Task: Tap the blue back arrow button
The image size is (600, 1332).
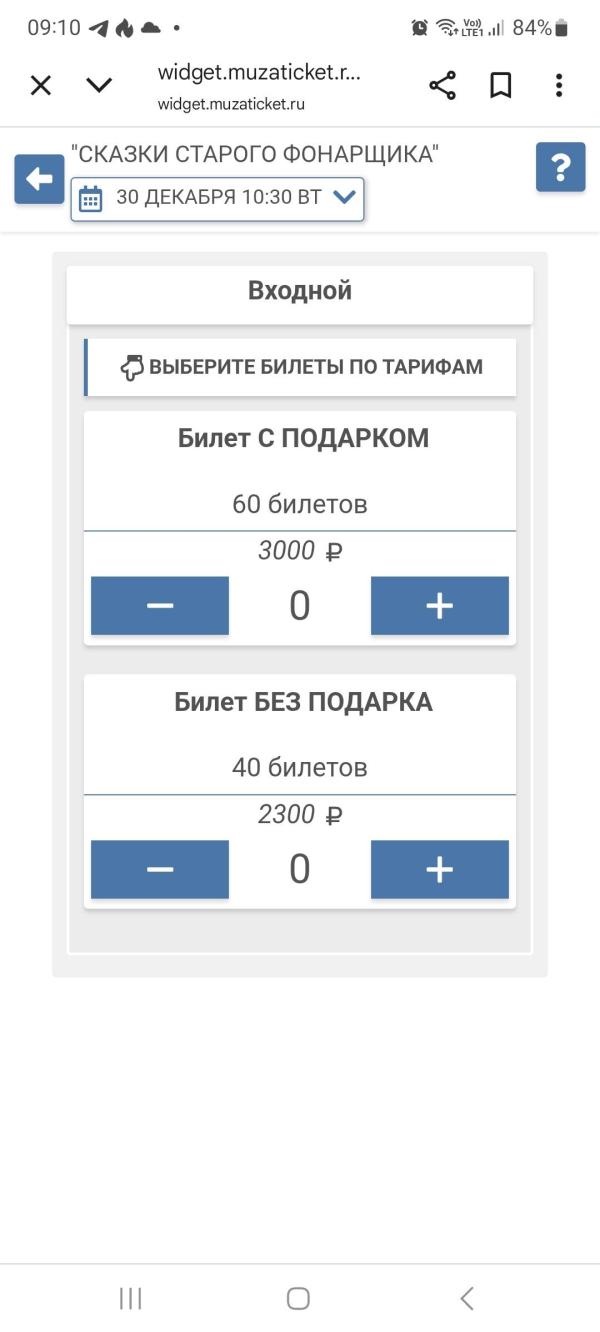Action: coord(39,180)
